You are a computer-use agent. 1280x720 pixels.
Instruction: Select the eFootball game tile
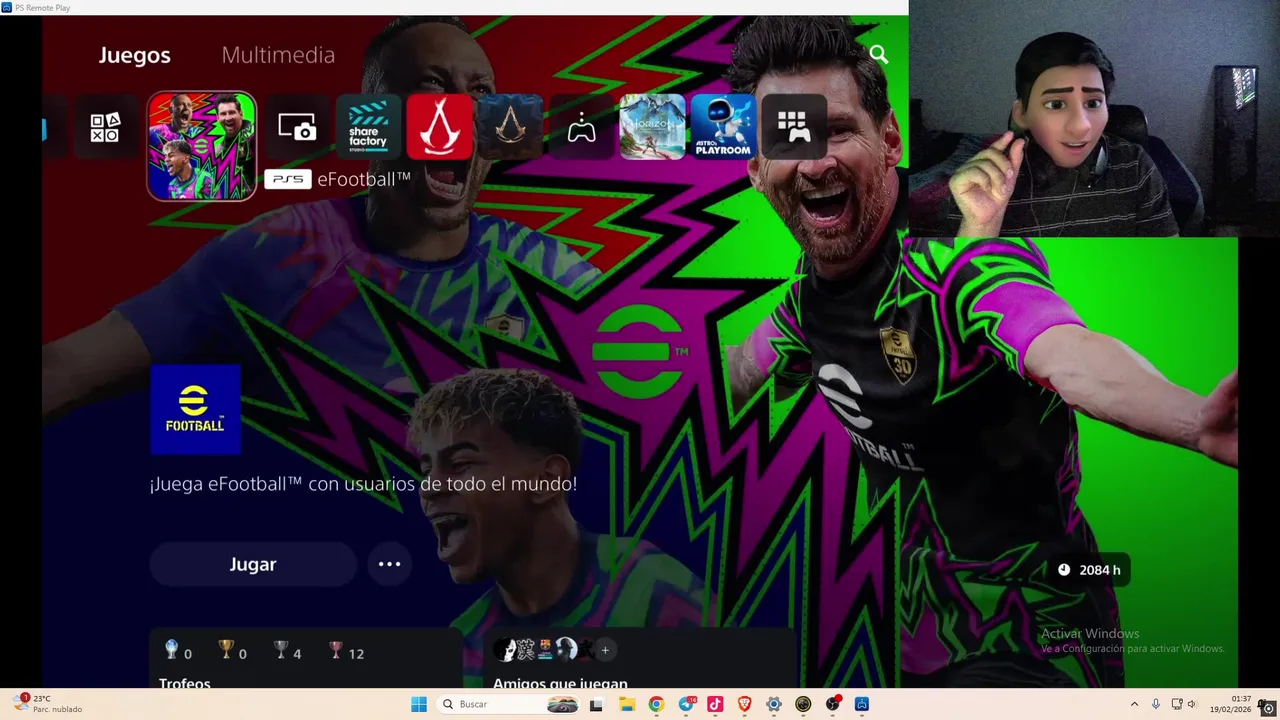pyautogui.click(x=202, y=146)
